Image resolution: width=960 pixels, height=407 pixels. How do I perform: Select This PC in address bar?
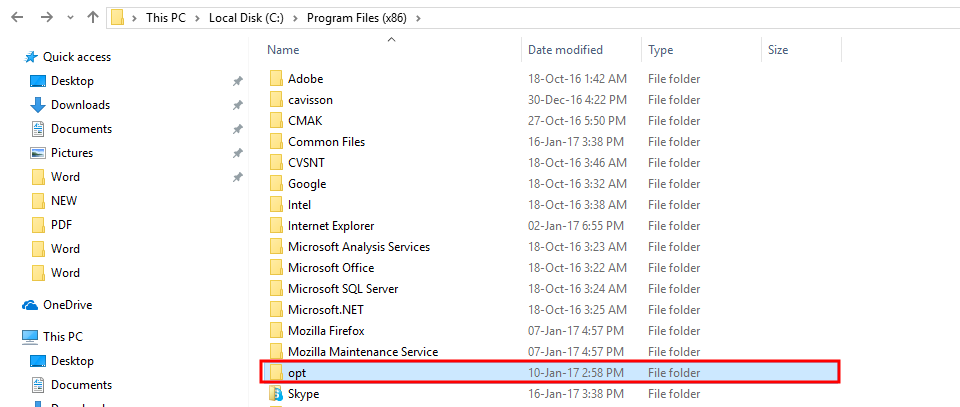165,18
